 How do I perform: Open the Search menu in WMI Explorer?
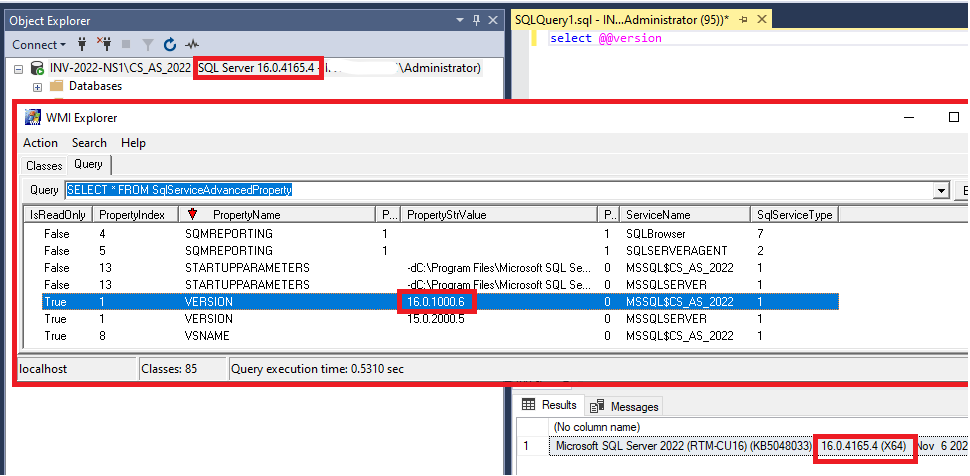(89, 143)
